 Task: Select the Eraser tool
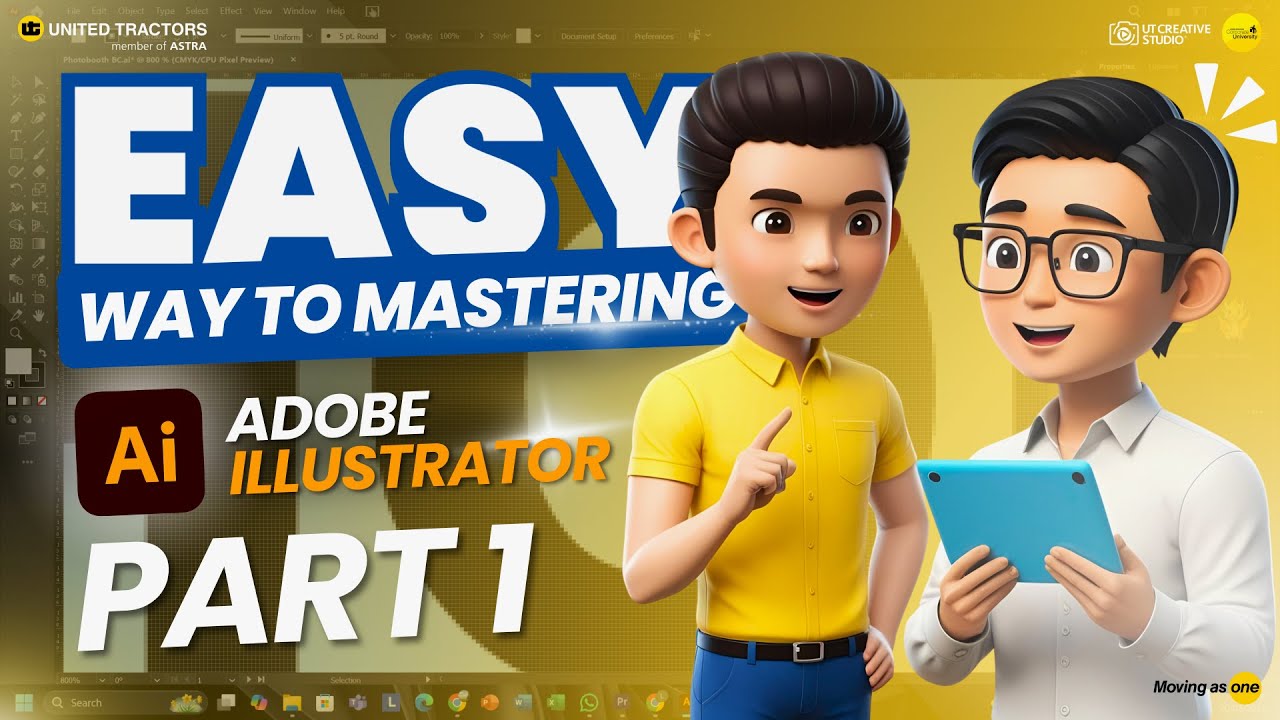point(38,171)
